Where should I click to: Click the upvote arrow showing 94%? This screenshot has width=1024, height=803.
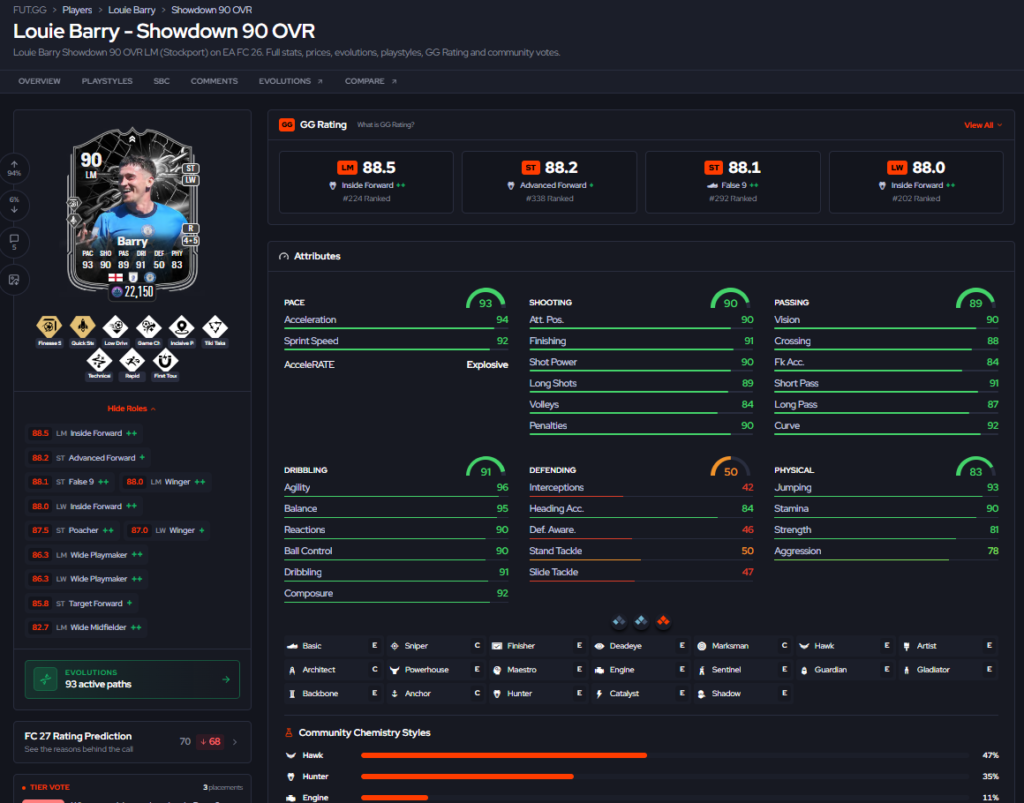click(14, 168)
